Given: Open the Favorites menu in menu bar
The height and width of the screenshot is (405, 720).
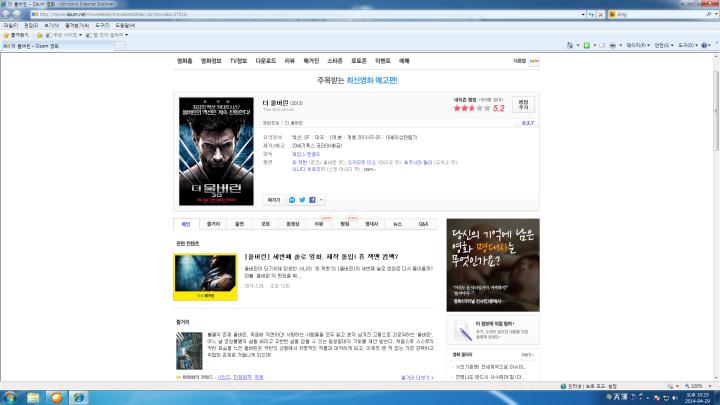Looking at the screenshot, I should coord(77,26).
